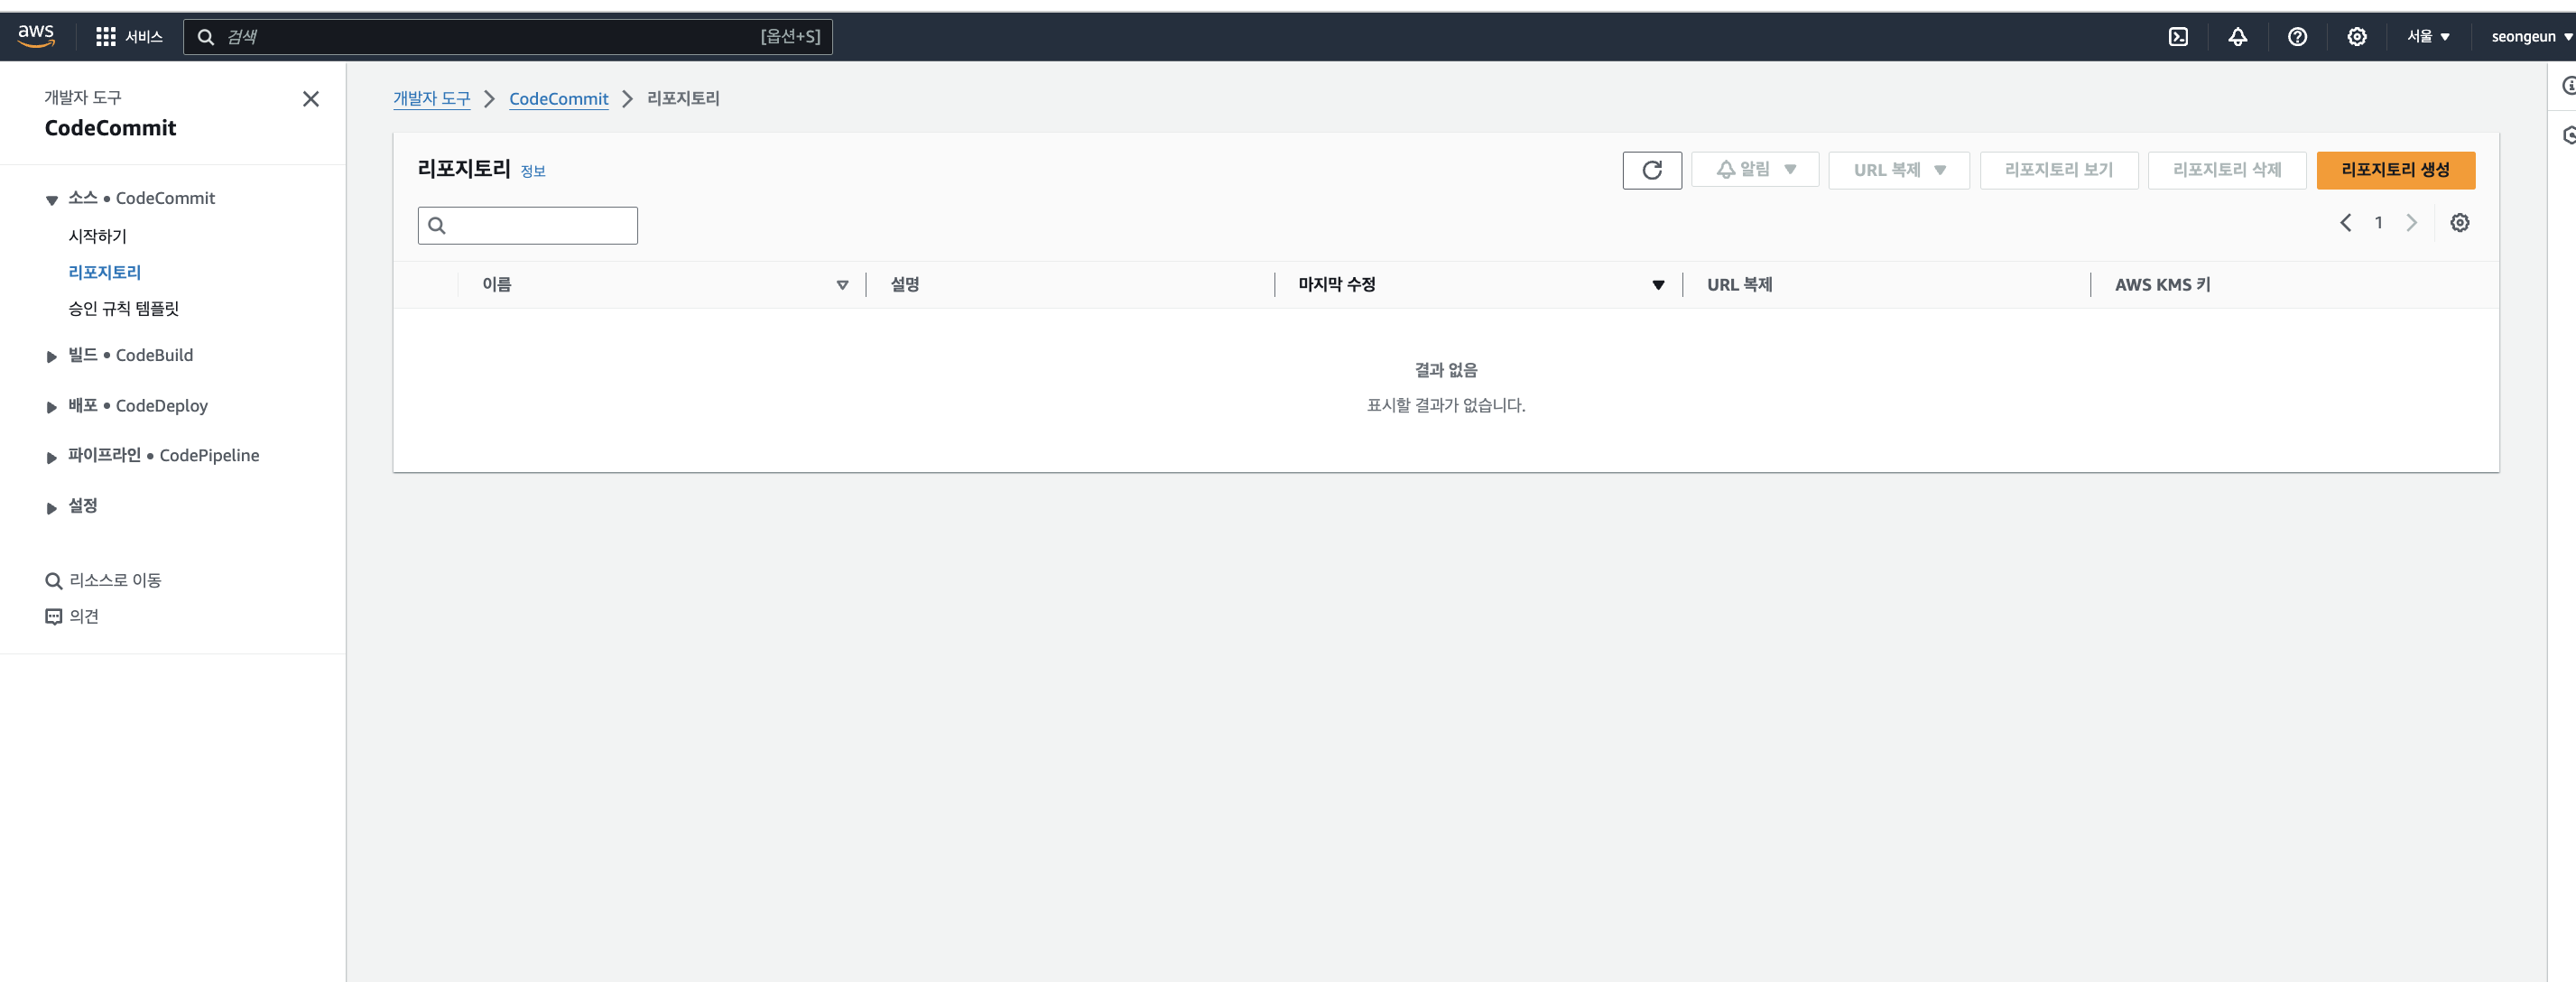The height and width of the screenshot is (982, 2576).
Task: Click the 서비스 label in top bar
Action: click(144, 37)
